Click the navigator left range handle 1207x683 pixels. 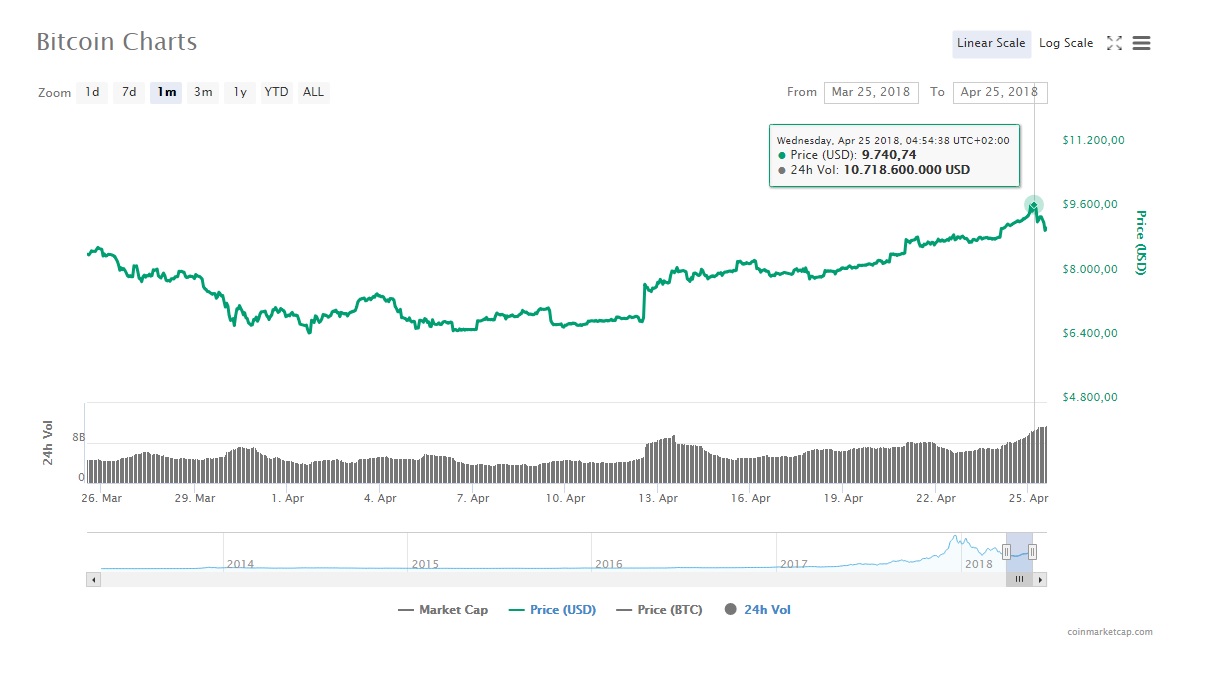[x=1006, y=551]
